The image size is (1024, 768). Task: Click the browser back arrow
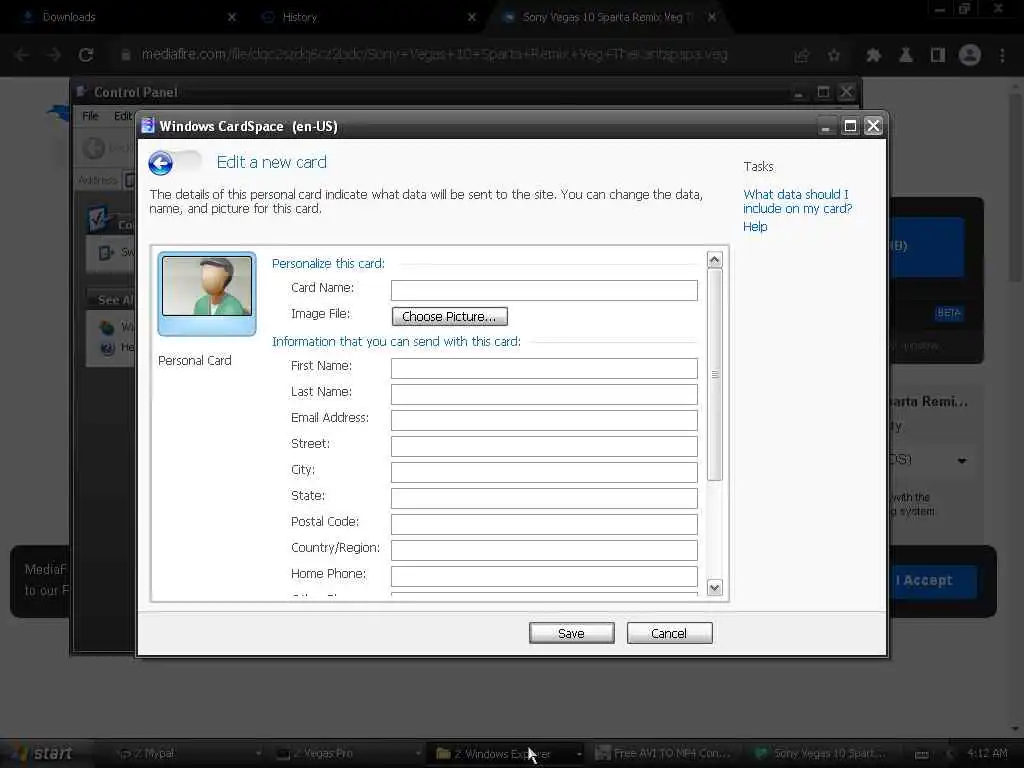(22, 55)
